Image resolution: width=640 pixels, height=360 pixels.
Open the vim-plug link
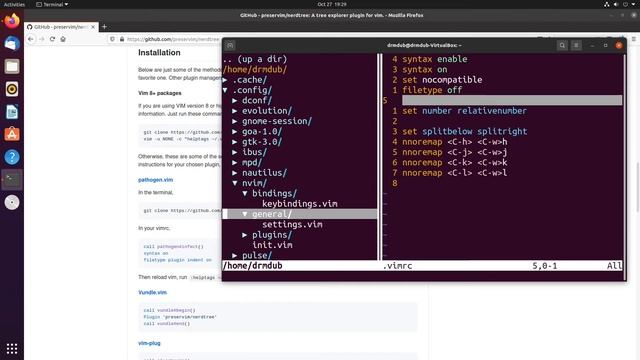pyautogui.click(x=149, y=343)
